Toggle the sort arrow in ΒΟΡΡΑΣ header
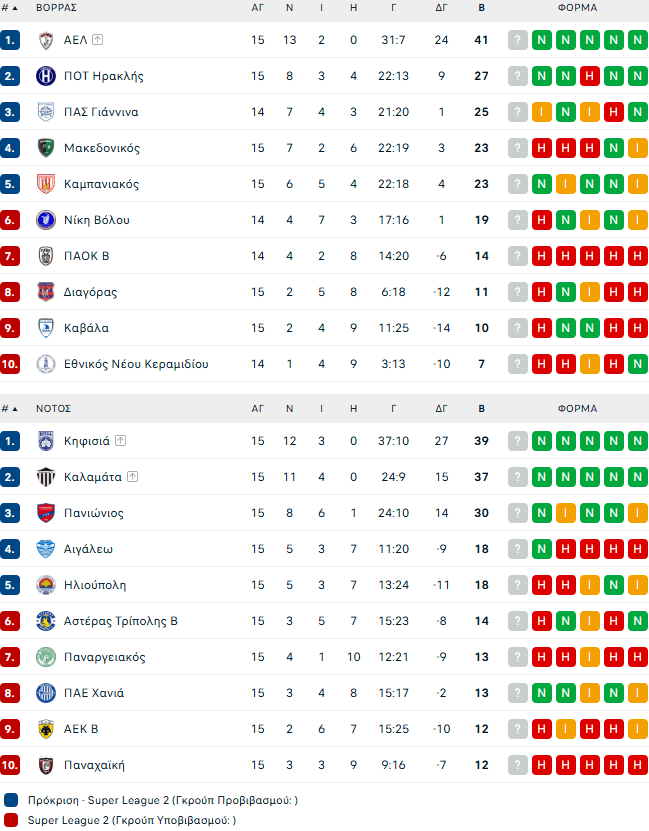The width and height of the screenshot is (649, 831). point(15,7)
